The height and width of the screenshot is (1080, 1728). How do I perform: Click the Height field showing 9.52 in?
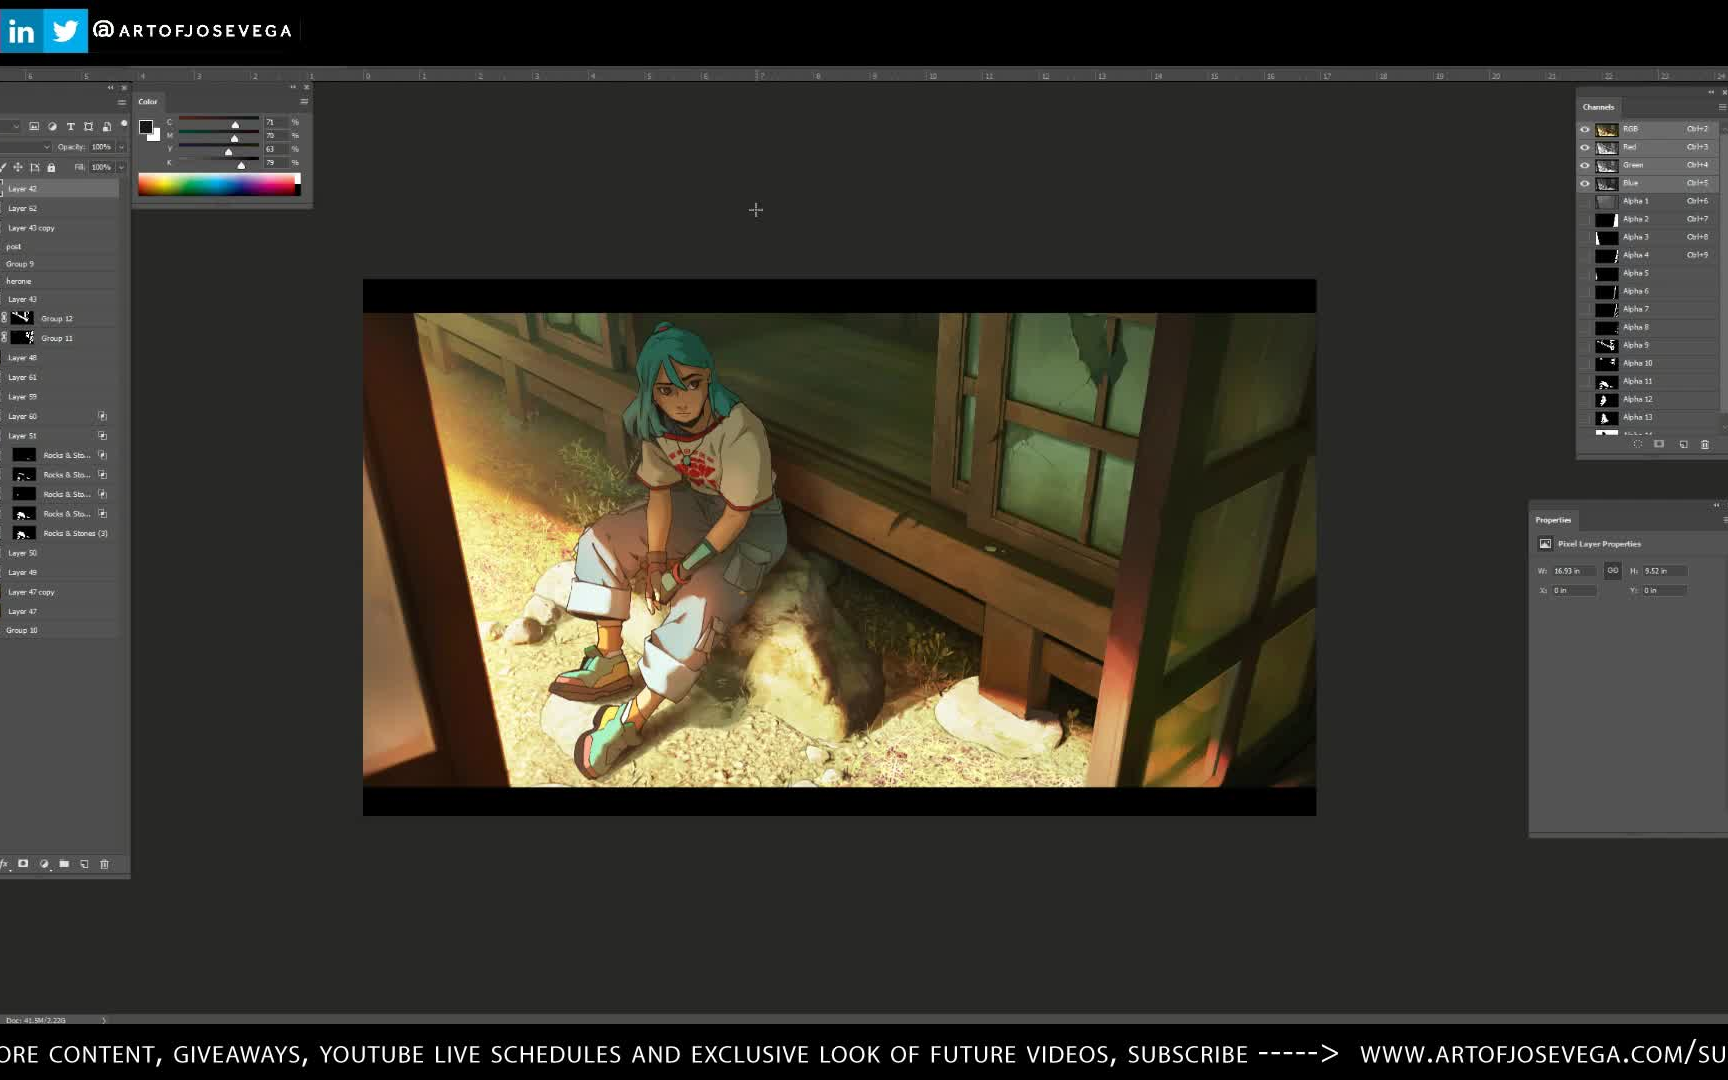(1665, 571)
